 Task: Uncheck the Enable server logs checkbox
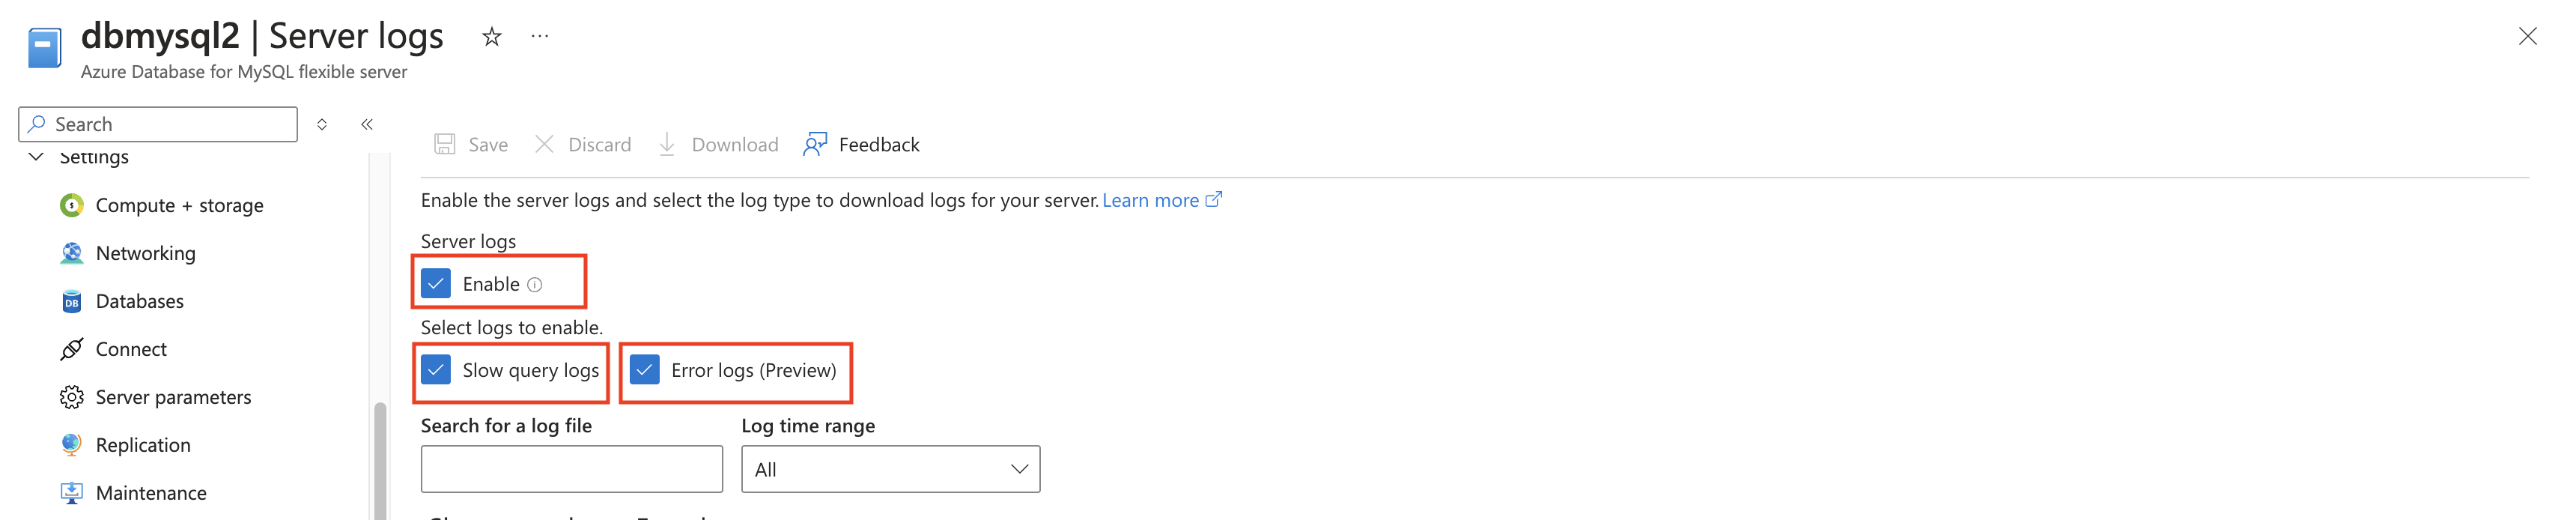pyautogui.click(x=436, y=284)
